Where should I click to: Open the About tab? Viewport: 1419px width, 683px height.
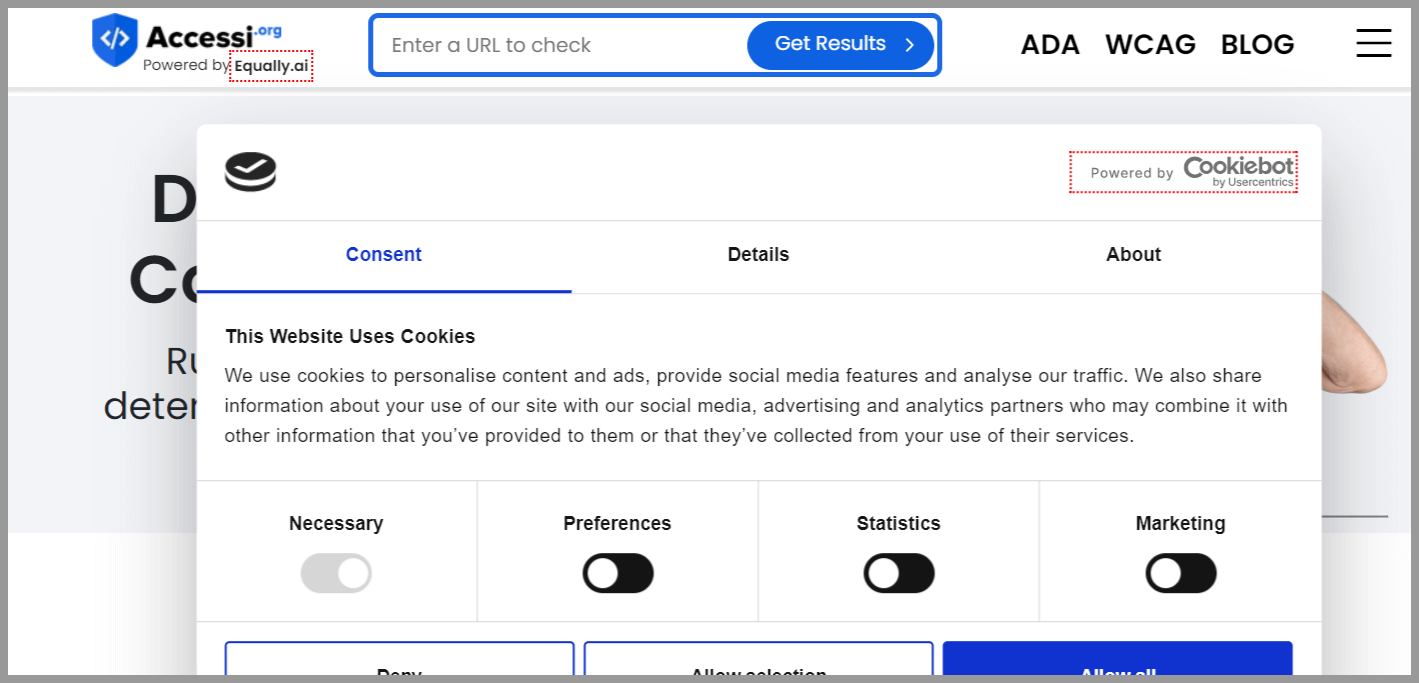click(x=1134, y=255)
